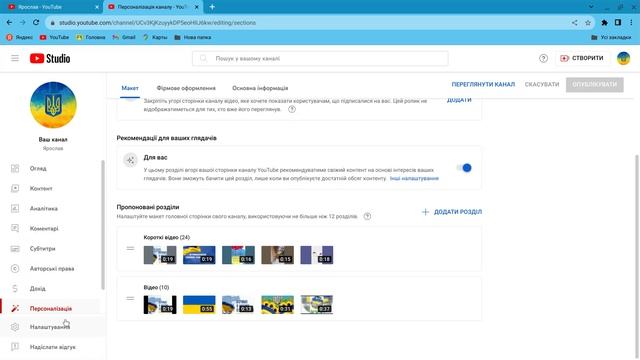Click the СКАСУВАТИ button
This screenshot has width=640, height=360.
(x=542, y=84)
